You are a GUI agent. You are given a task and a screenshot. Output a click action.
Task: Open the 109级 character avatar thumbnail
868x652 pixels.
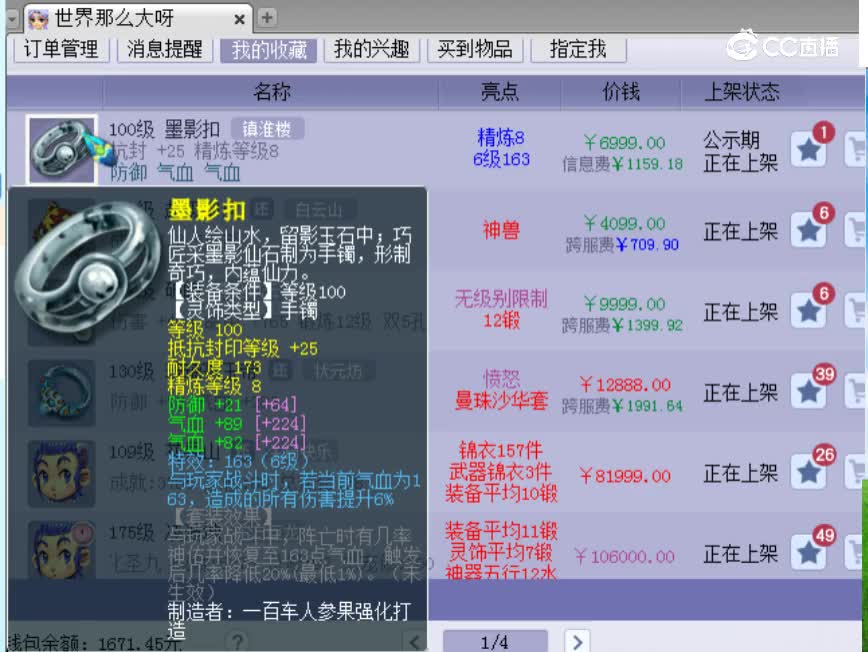coord(61,473)
